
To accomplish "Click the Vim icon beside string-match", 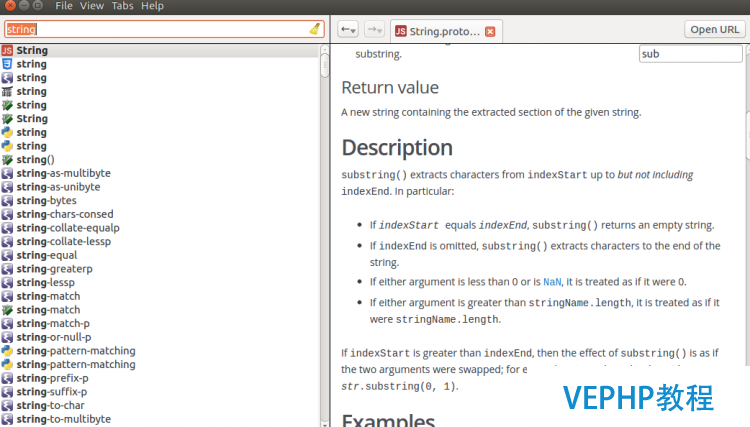I will click(7, 310).
